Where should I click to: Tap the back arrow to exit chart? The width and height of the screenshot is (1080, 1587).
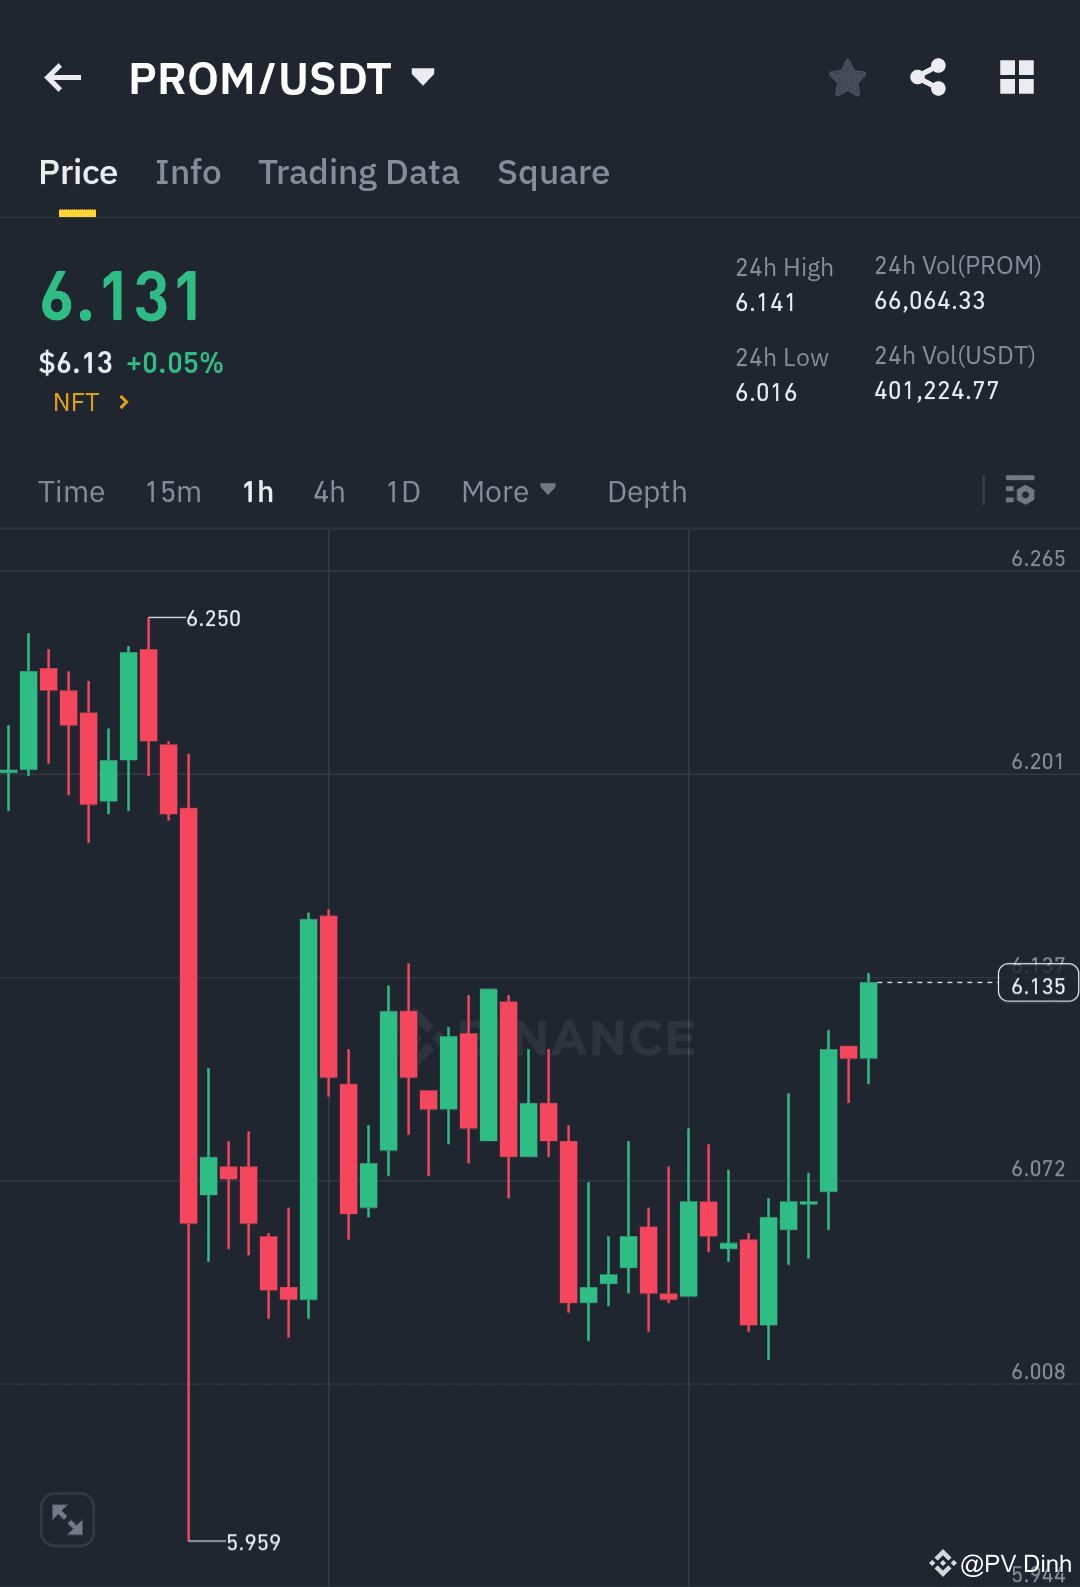coord(62,77)
